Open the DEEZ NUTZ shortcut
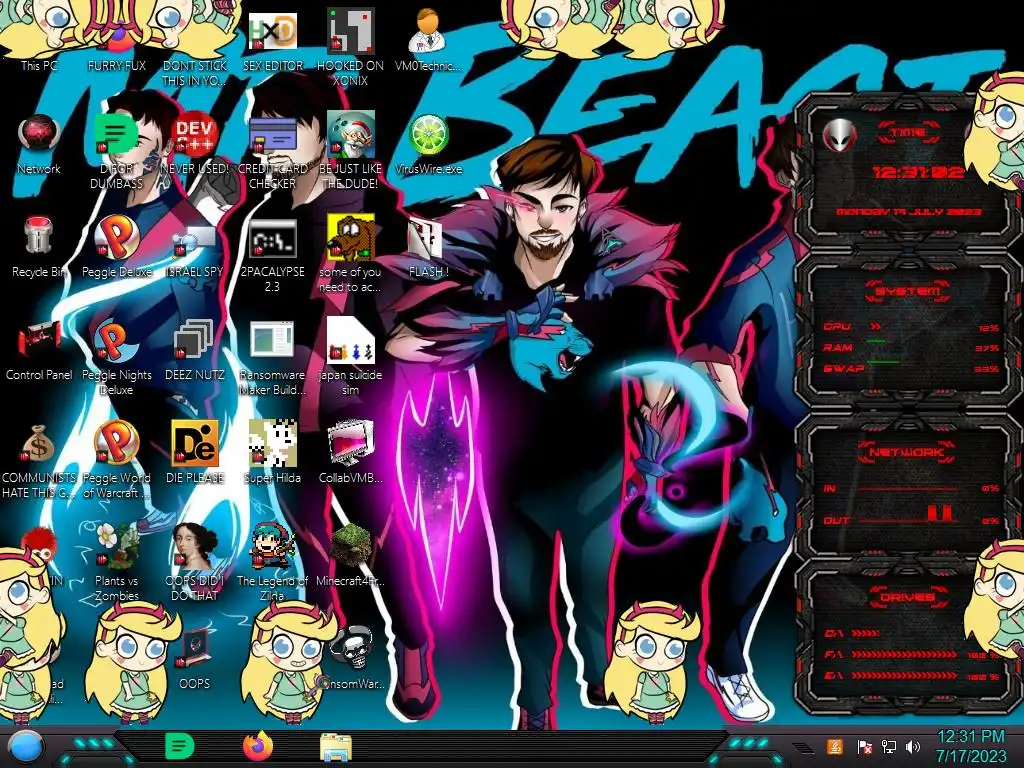Screen dimensions: 1024x768 195,349
